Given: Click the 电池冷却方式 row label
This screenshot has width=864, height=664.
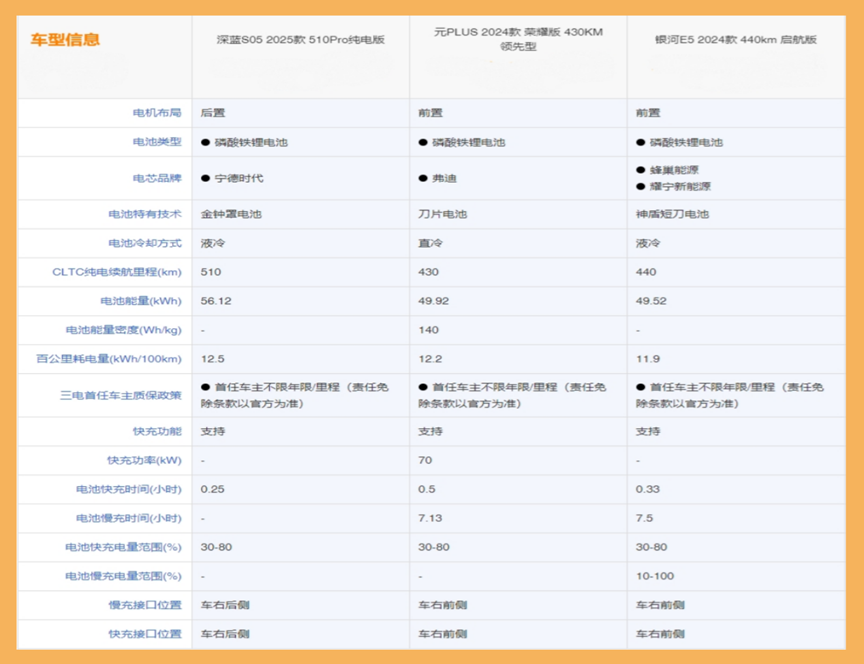Looking at the screenshot, I should [145, 243].
